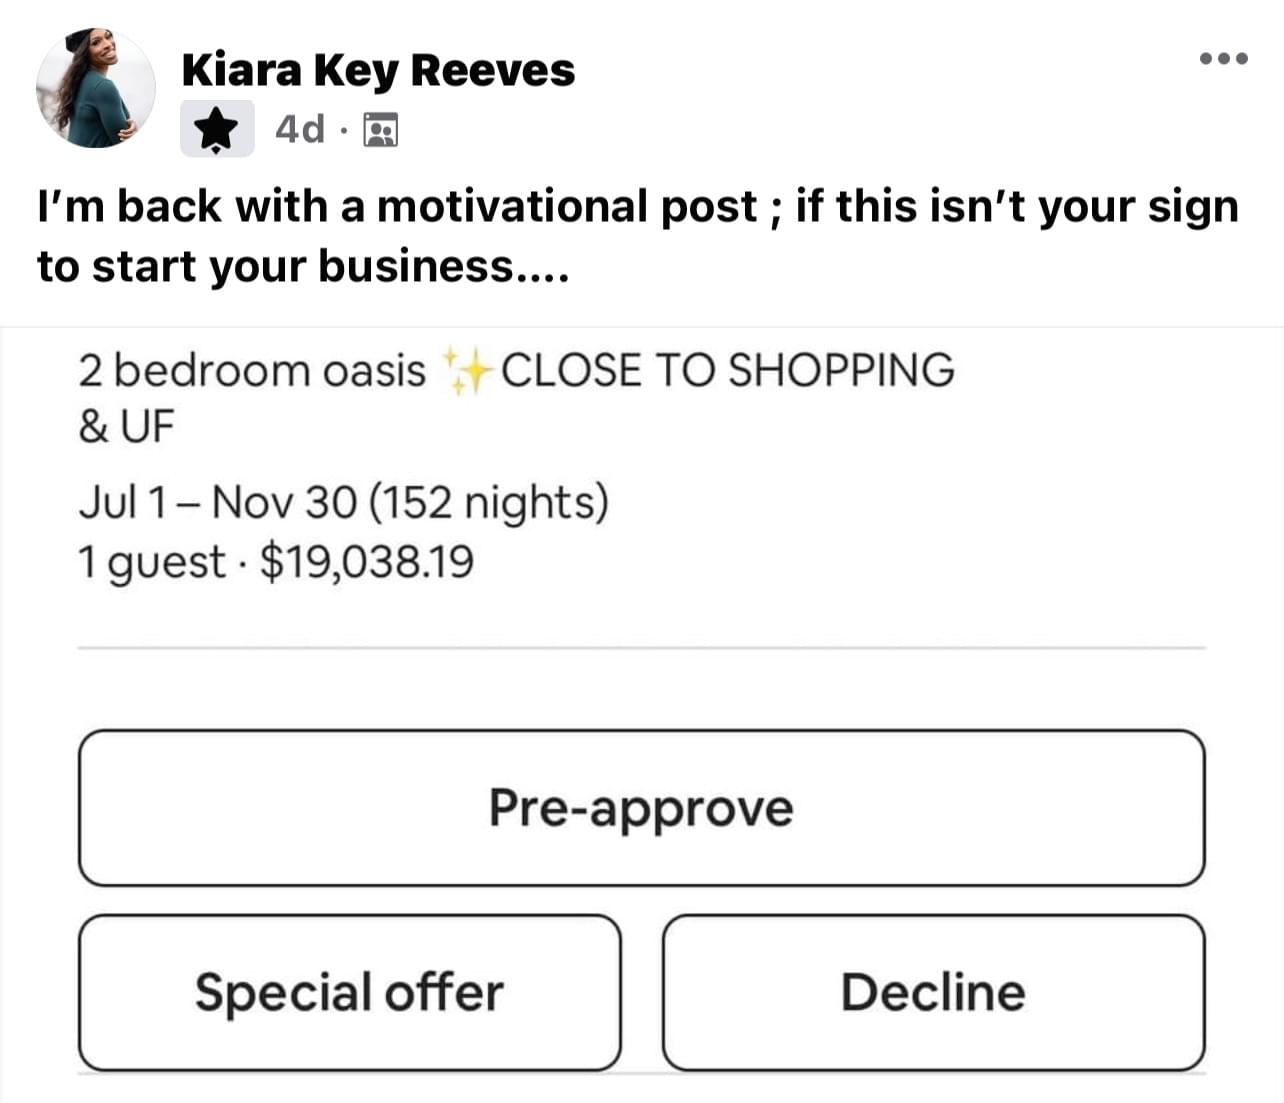Send a Special offer
The width and height of the screenshot is (1284, 1103).
coord(349,992)
